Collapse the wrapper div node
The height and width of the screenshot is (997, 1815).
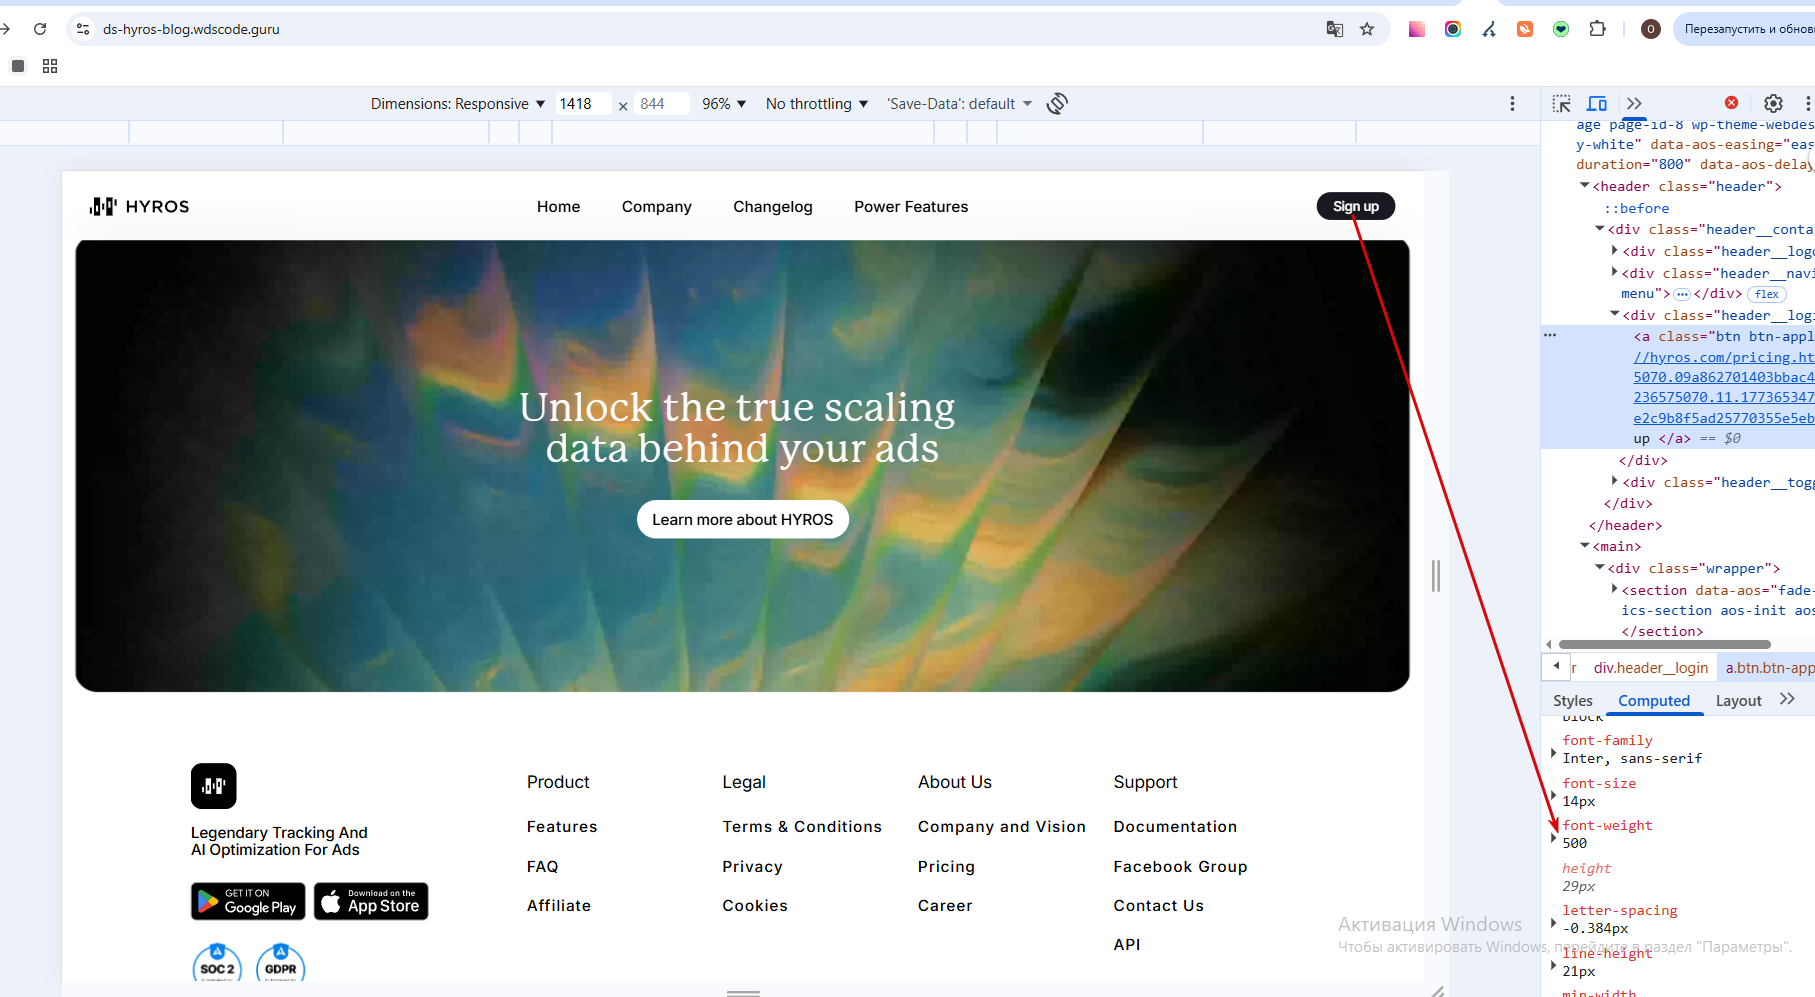(1599, 568)
